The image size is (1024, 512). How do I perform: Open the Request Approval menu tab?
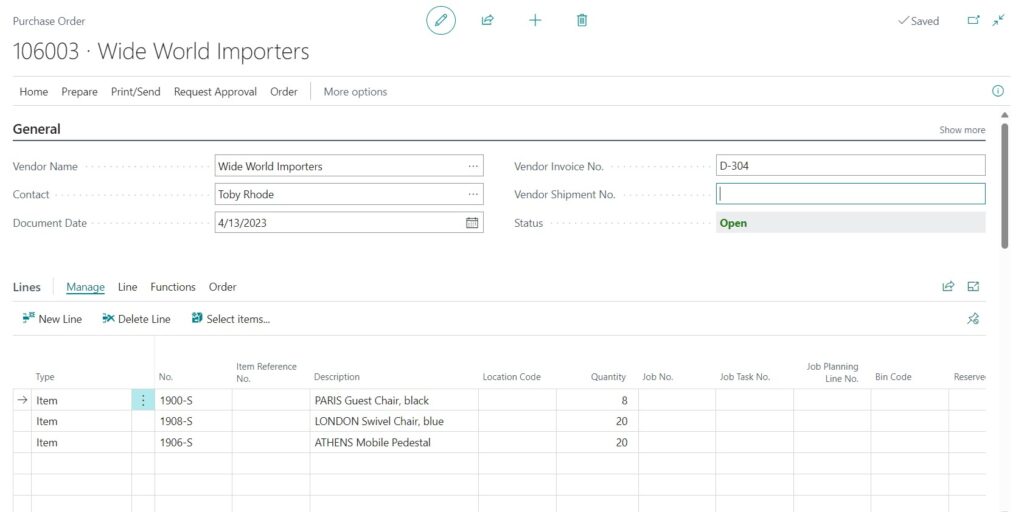click(x=216, y=91)
